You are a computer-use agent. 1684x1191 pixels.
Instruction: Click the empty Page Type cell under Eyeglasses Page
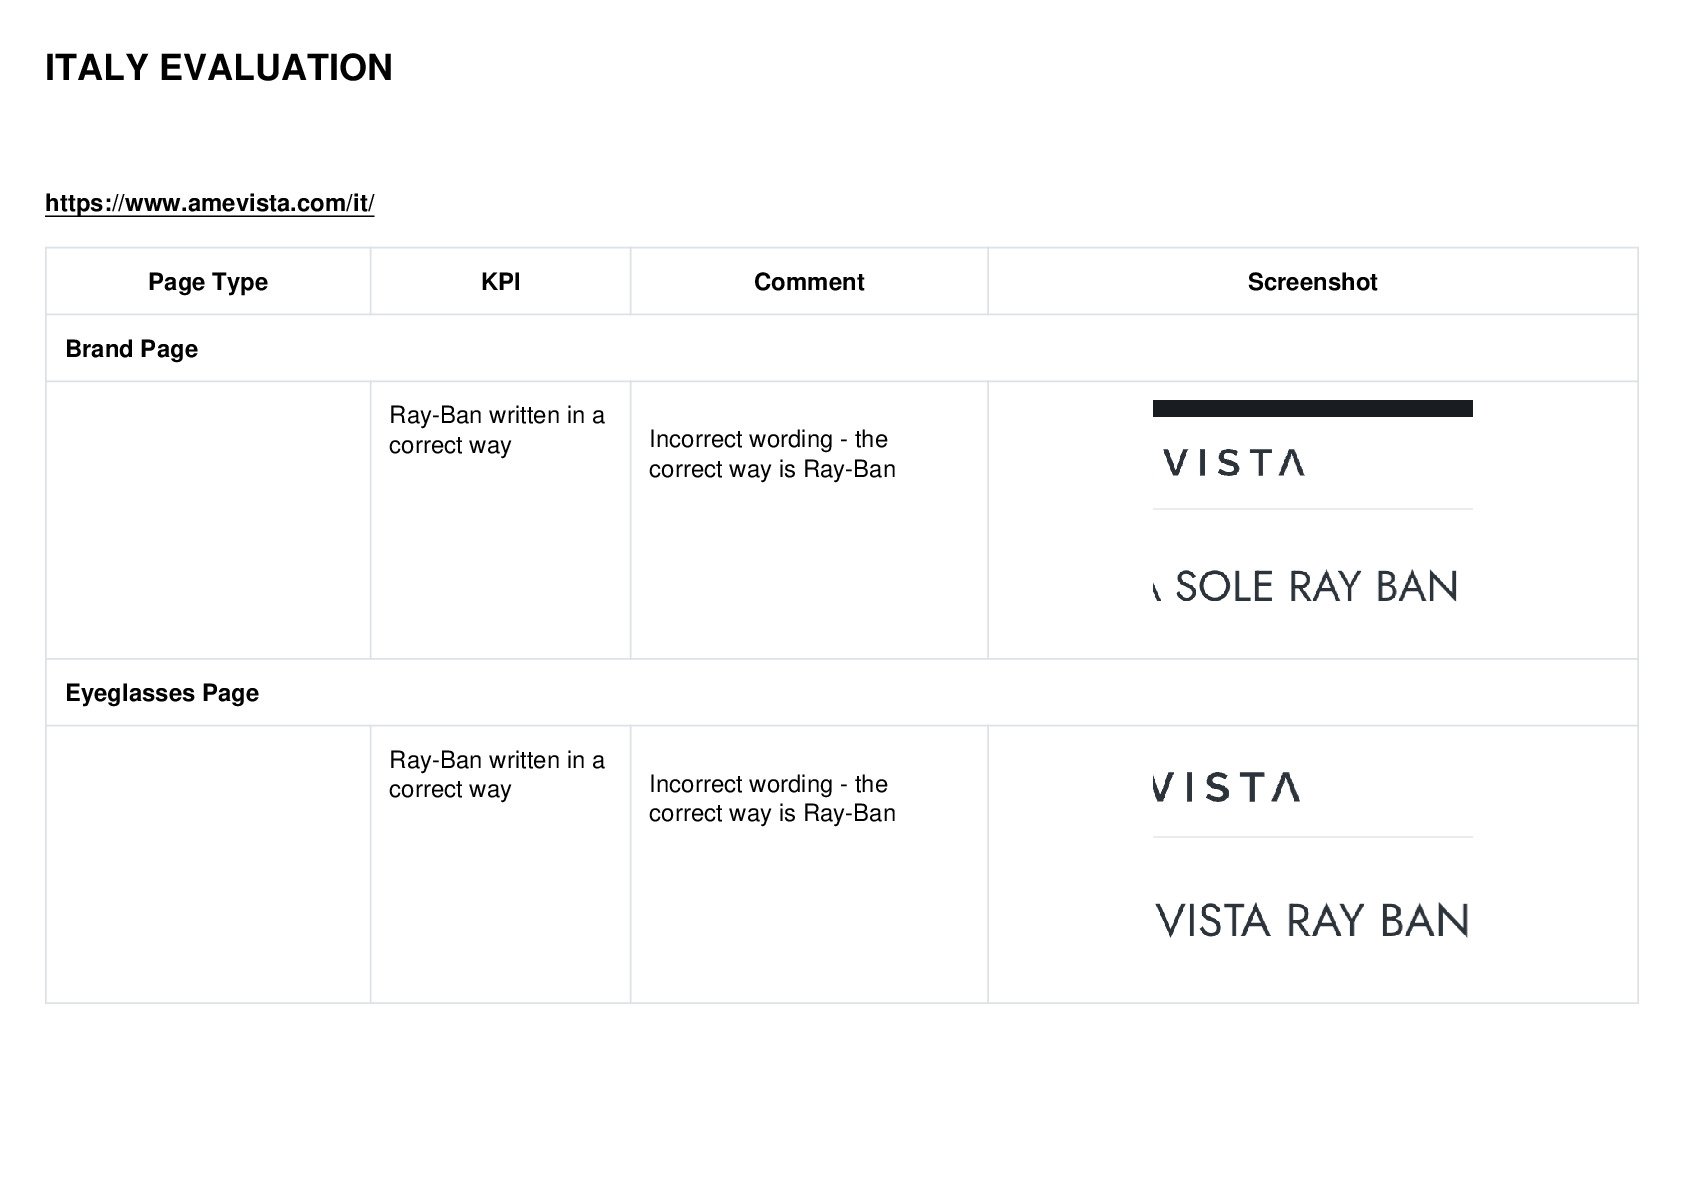pos(208,864)
